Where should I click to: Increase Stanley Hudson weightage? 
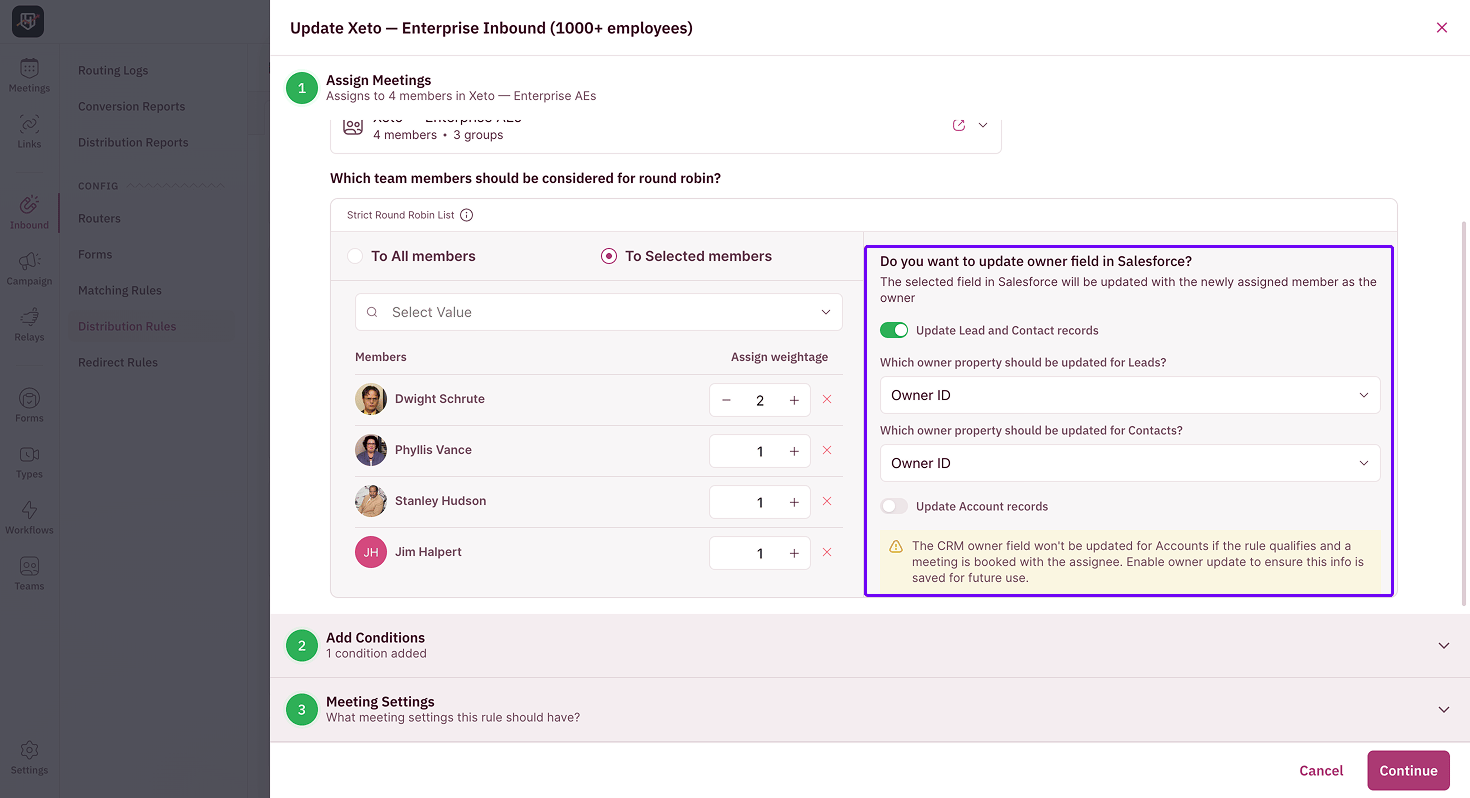794,502
